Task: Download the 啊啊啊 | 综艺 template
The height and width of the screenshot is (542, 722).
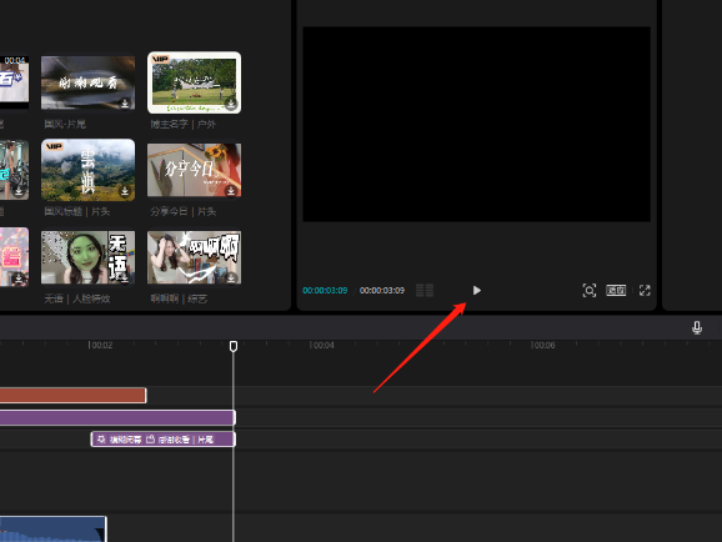Action: click(x=231, y=278)
